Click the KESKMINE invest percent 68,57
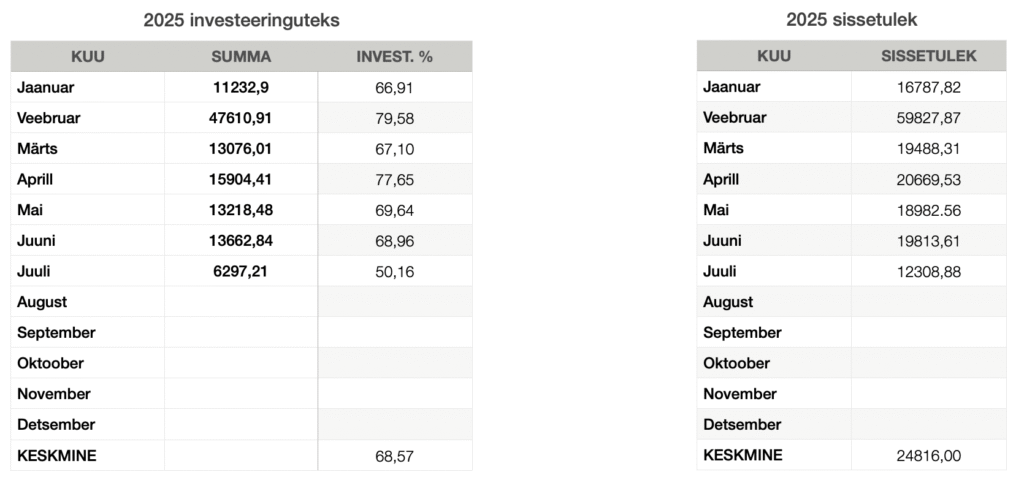The height and width of the screenshot is (488, 1024). (x=394, y=455)
